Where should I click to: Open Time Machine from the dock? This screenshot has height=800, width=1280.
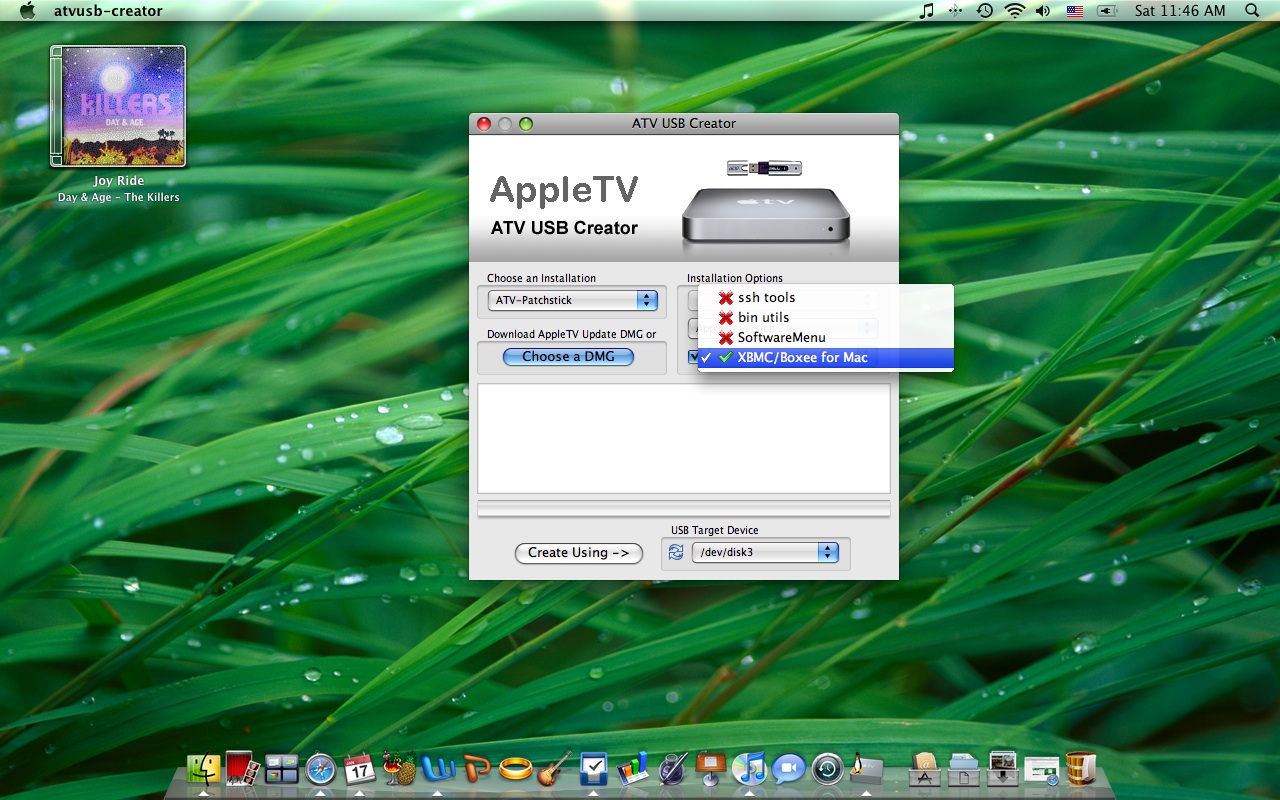(827, 768)
